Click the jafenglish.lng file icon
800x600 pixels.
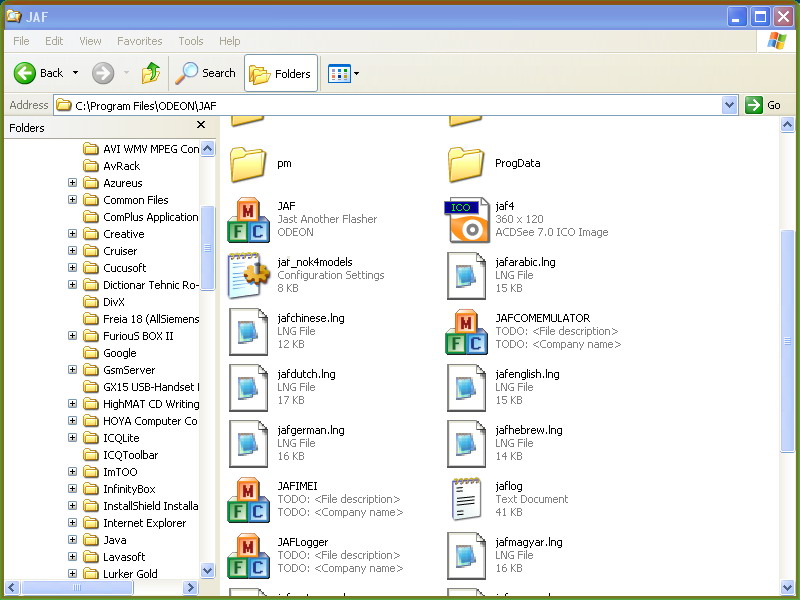[x=466, y=388]
